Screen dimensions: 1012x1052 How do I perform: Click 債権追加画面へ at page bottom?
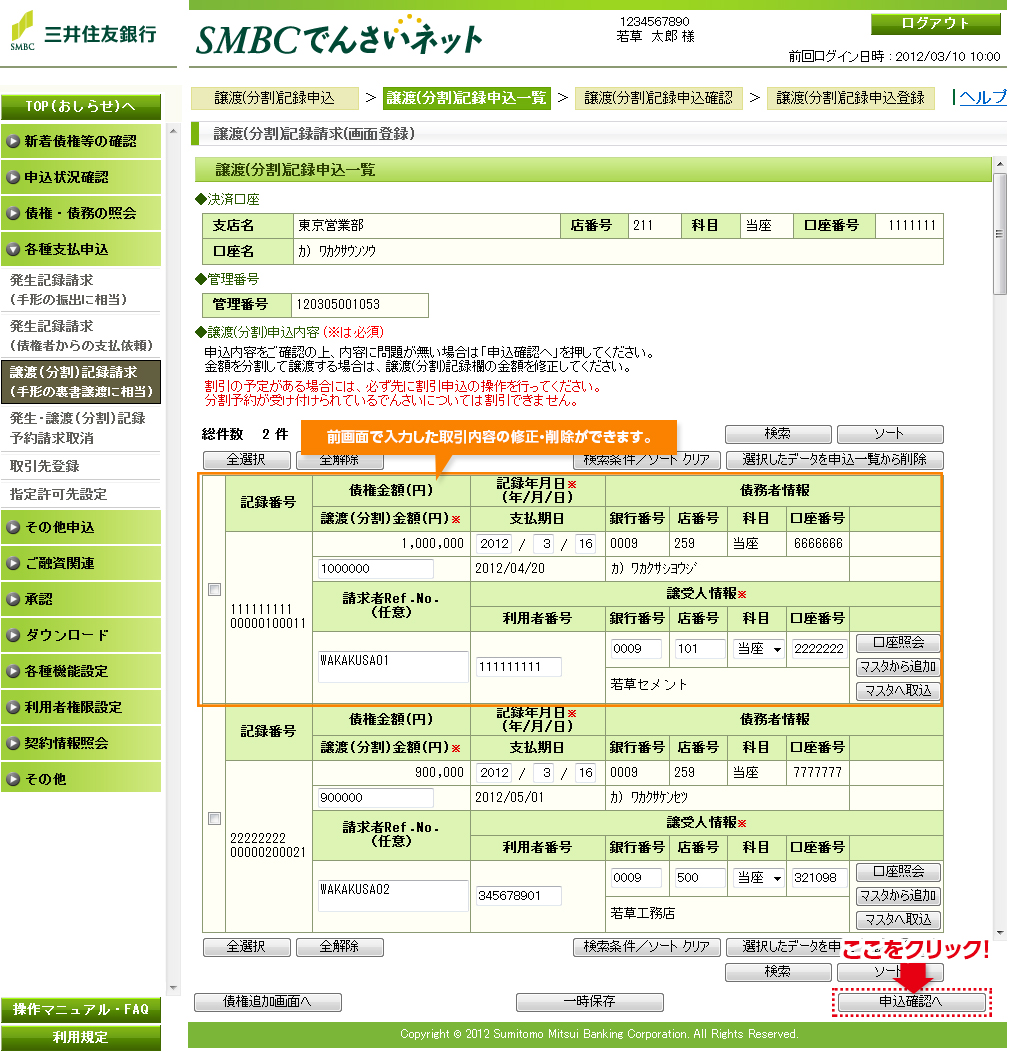[268, 1002]
